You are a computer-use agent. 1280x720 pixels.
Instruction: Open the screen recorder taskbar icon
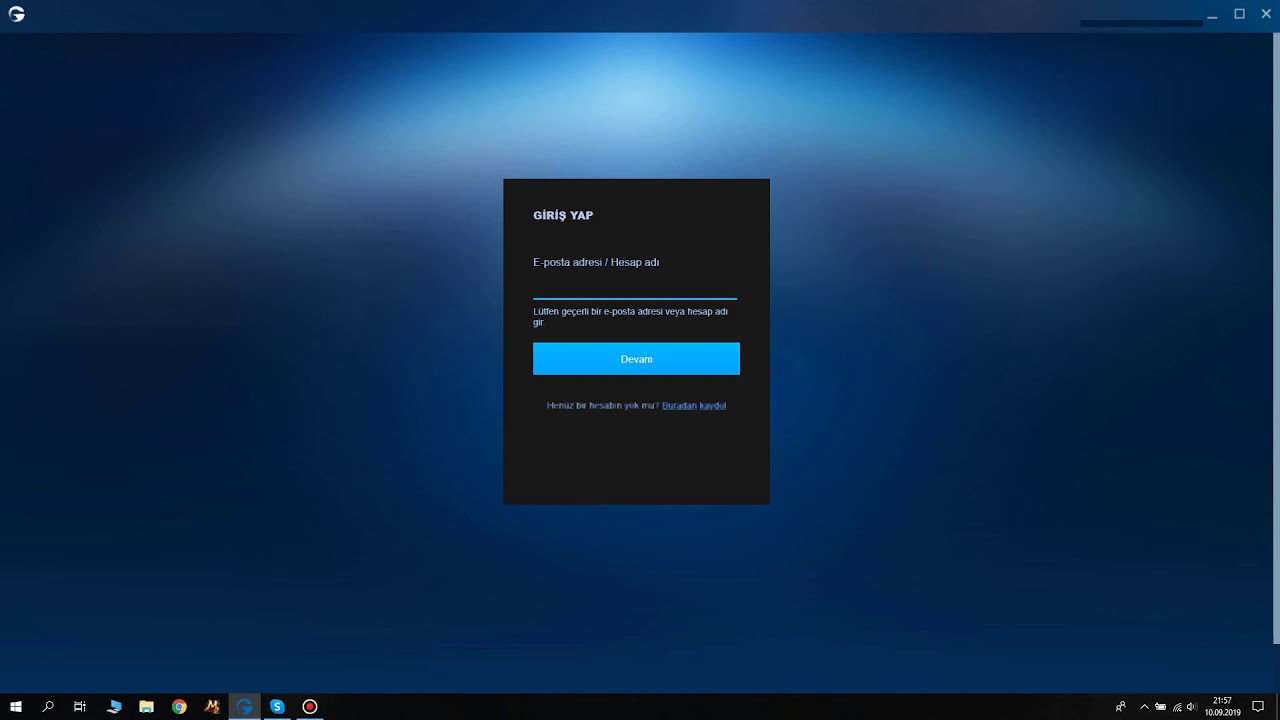click(310, 707)
